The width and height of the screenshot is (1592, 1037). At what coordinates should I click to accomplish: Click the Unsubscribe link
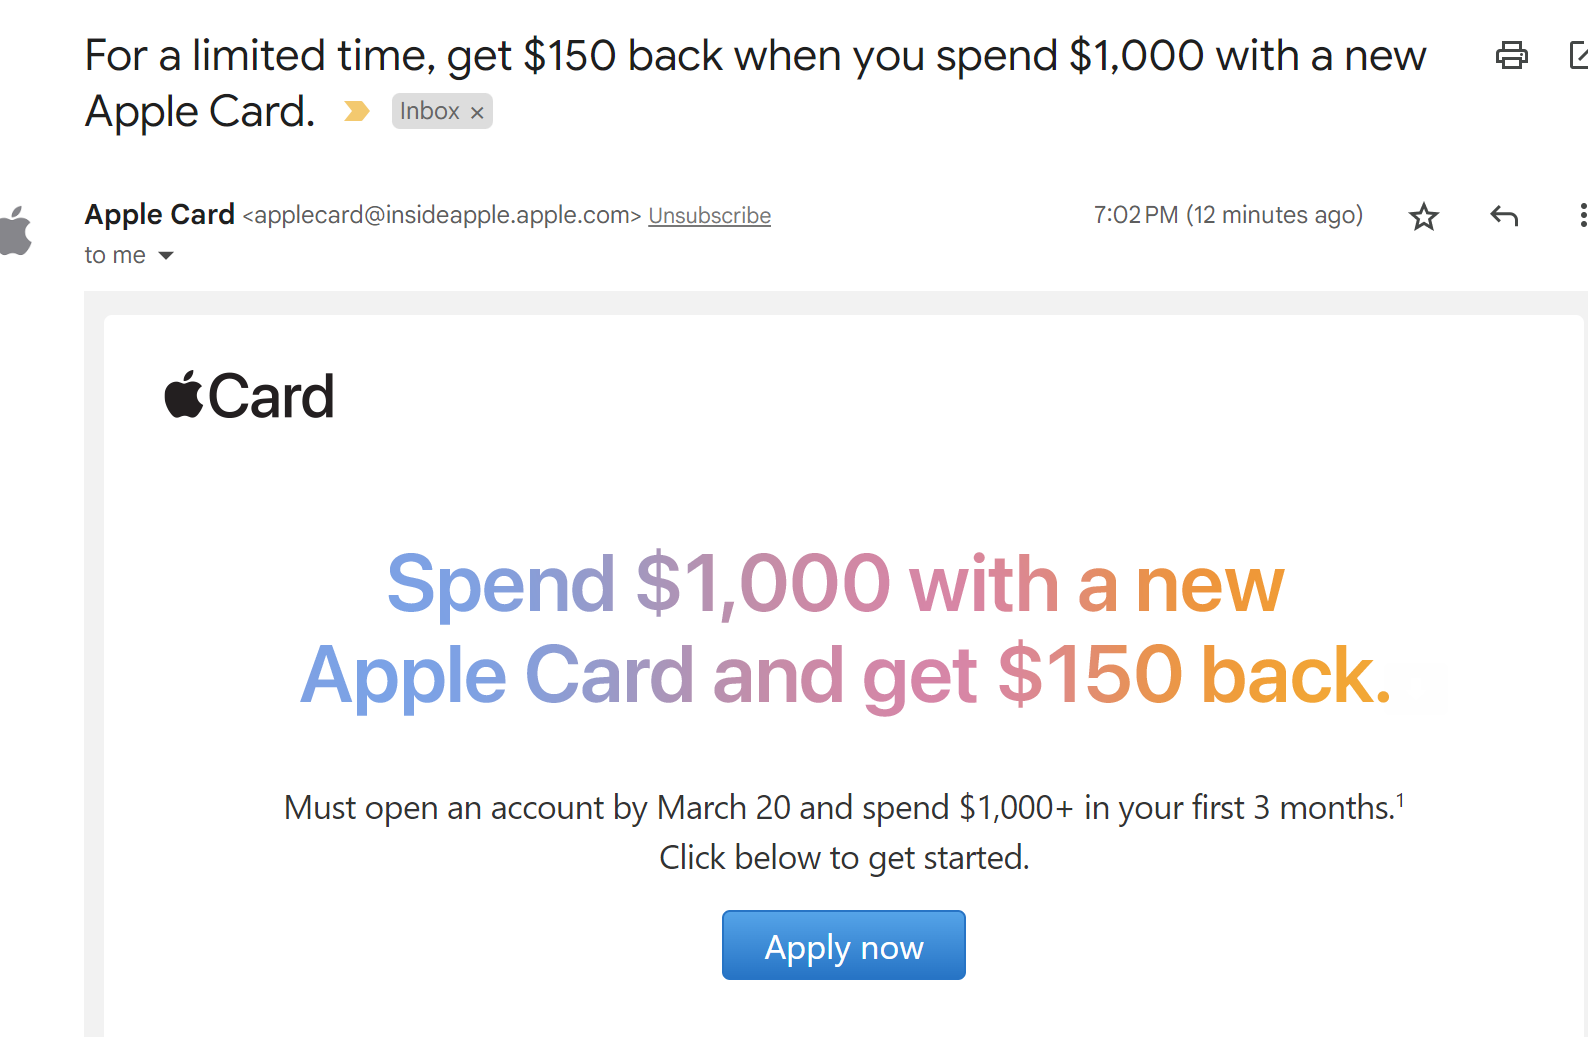709,215
